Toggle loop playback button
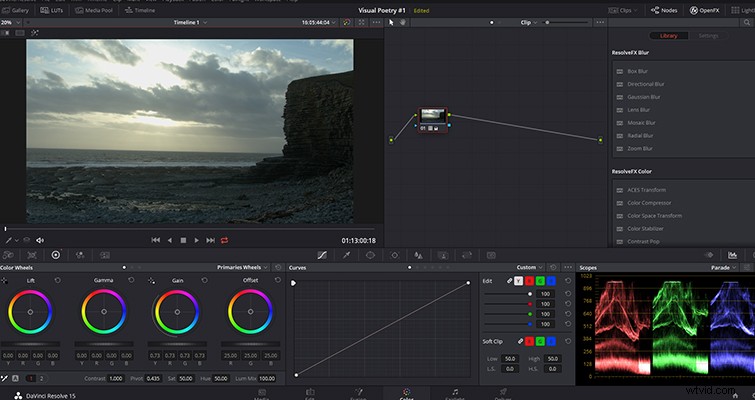 click(x=224, y=240)
